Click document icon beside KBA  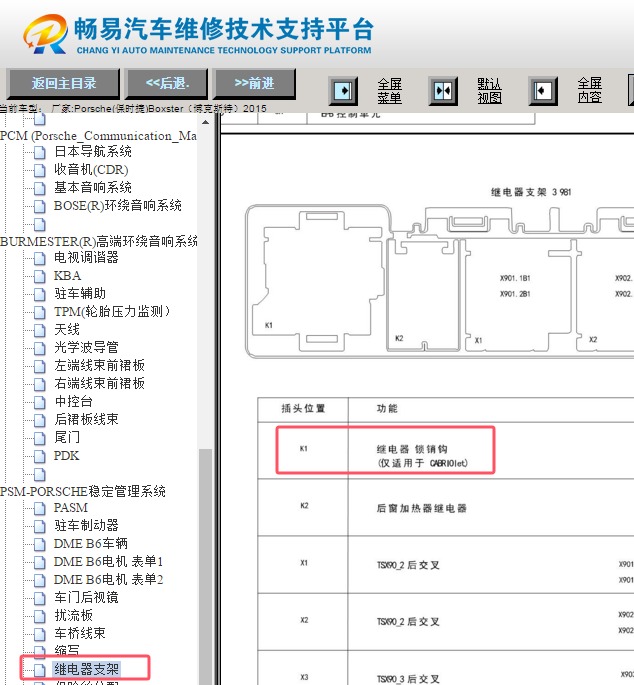click(40, 277)
